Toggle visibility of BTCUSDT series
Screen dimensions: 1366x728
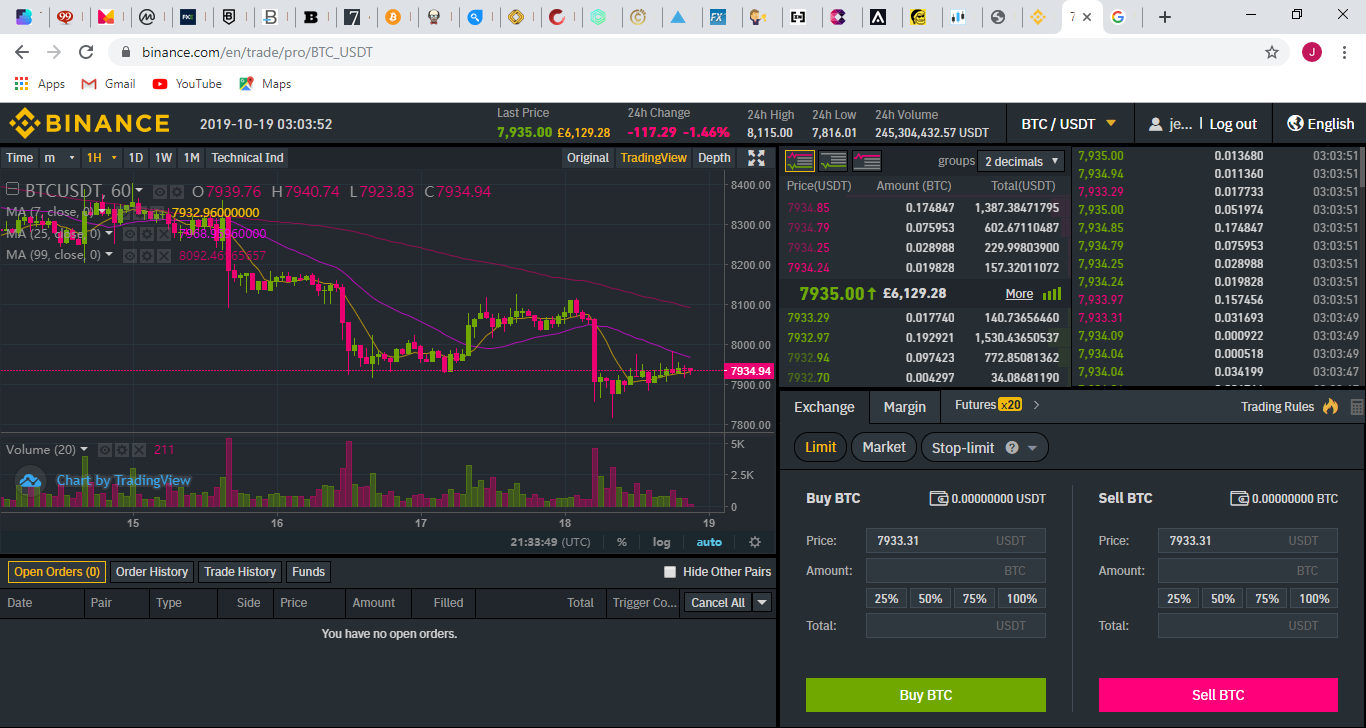[161, 191]
